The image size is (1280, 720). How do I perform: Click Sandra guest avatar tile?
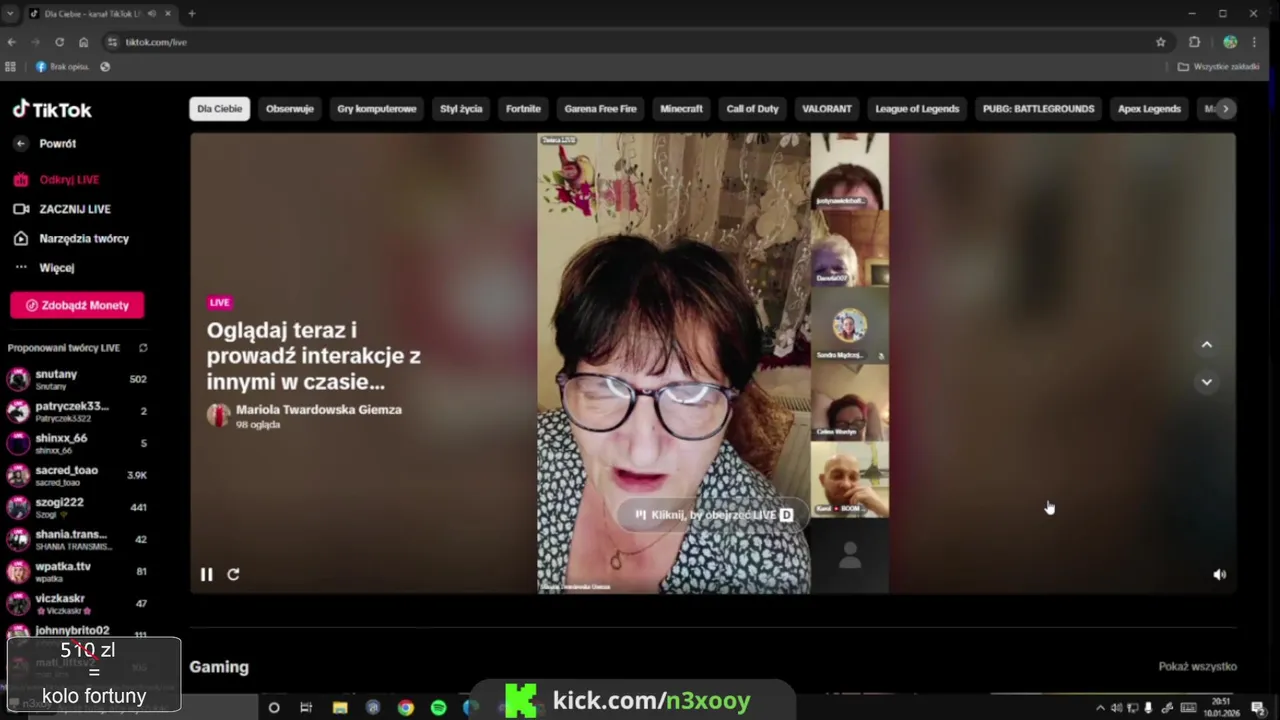pos(849,327)
